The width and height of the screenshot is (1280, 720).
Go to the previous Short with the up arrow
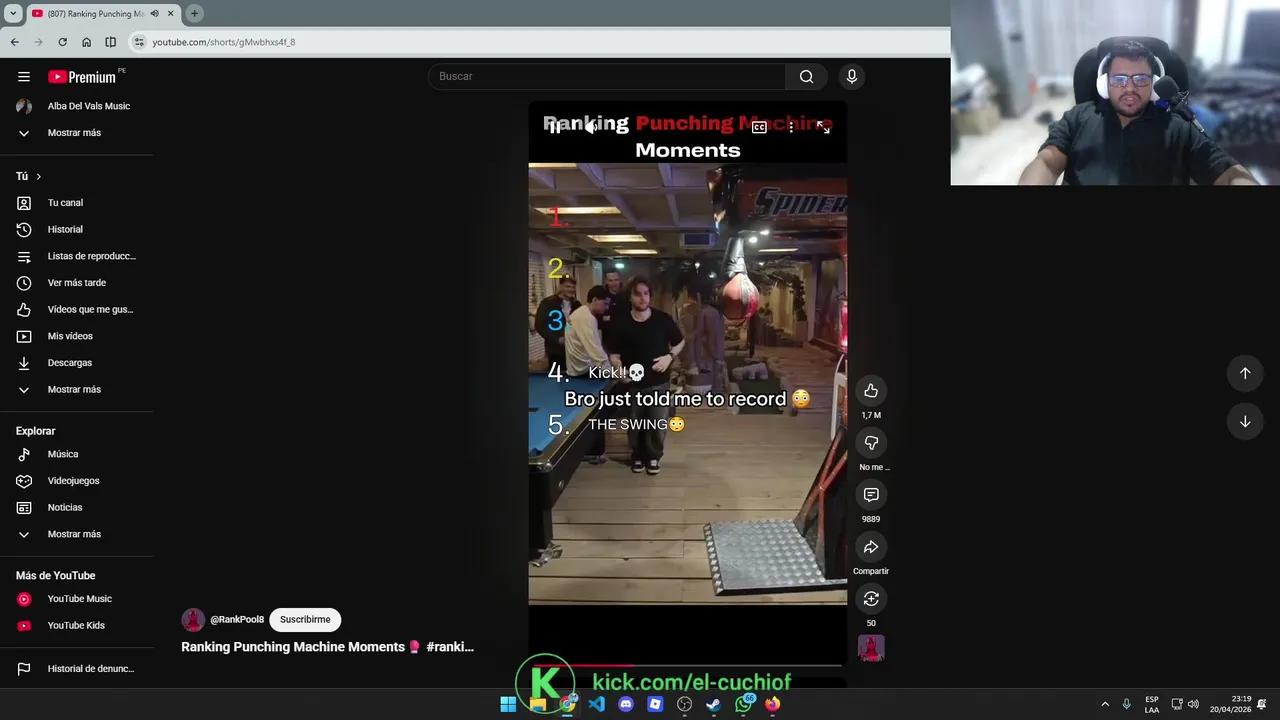coord(1245,373)
